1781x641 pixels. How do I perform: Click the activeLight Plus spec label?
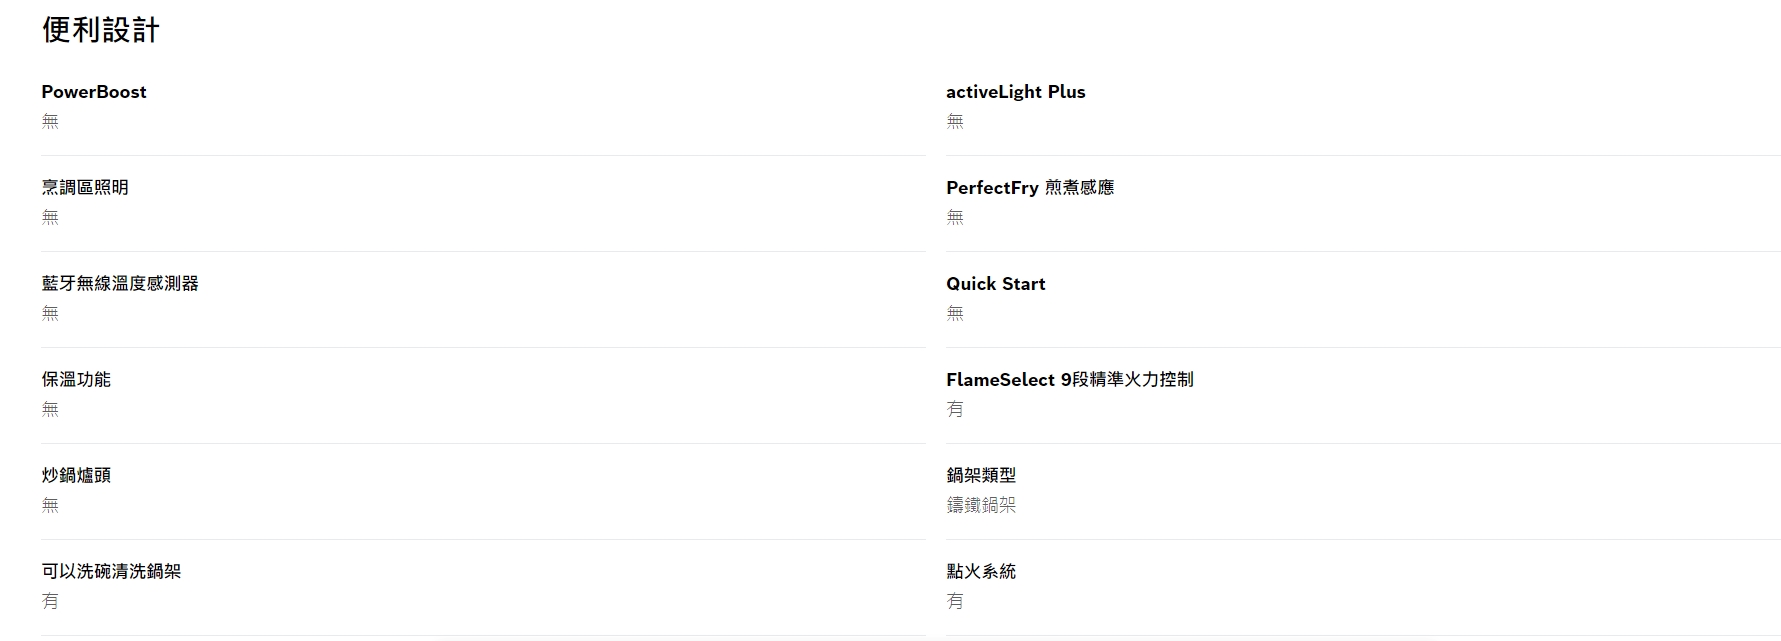click(x=1016, y=92)
